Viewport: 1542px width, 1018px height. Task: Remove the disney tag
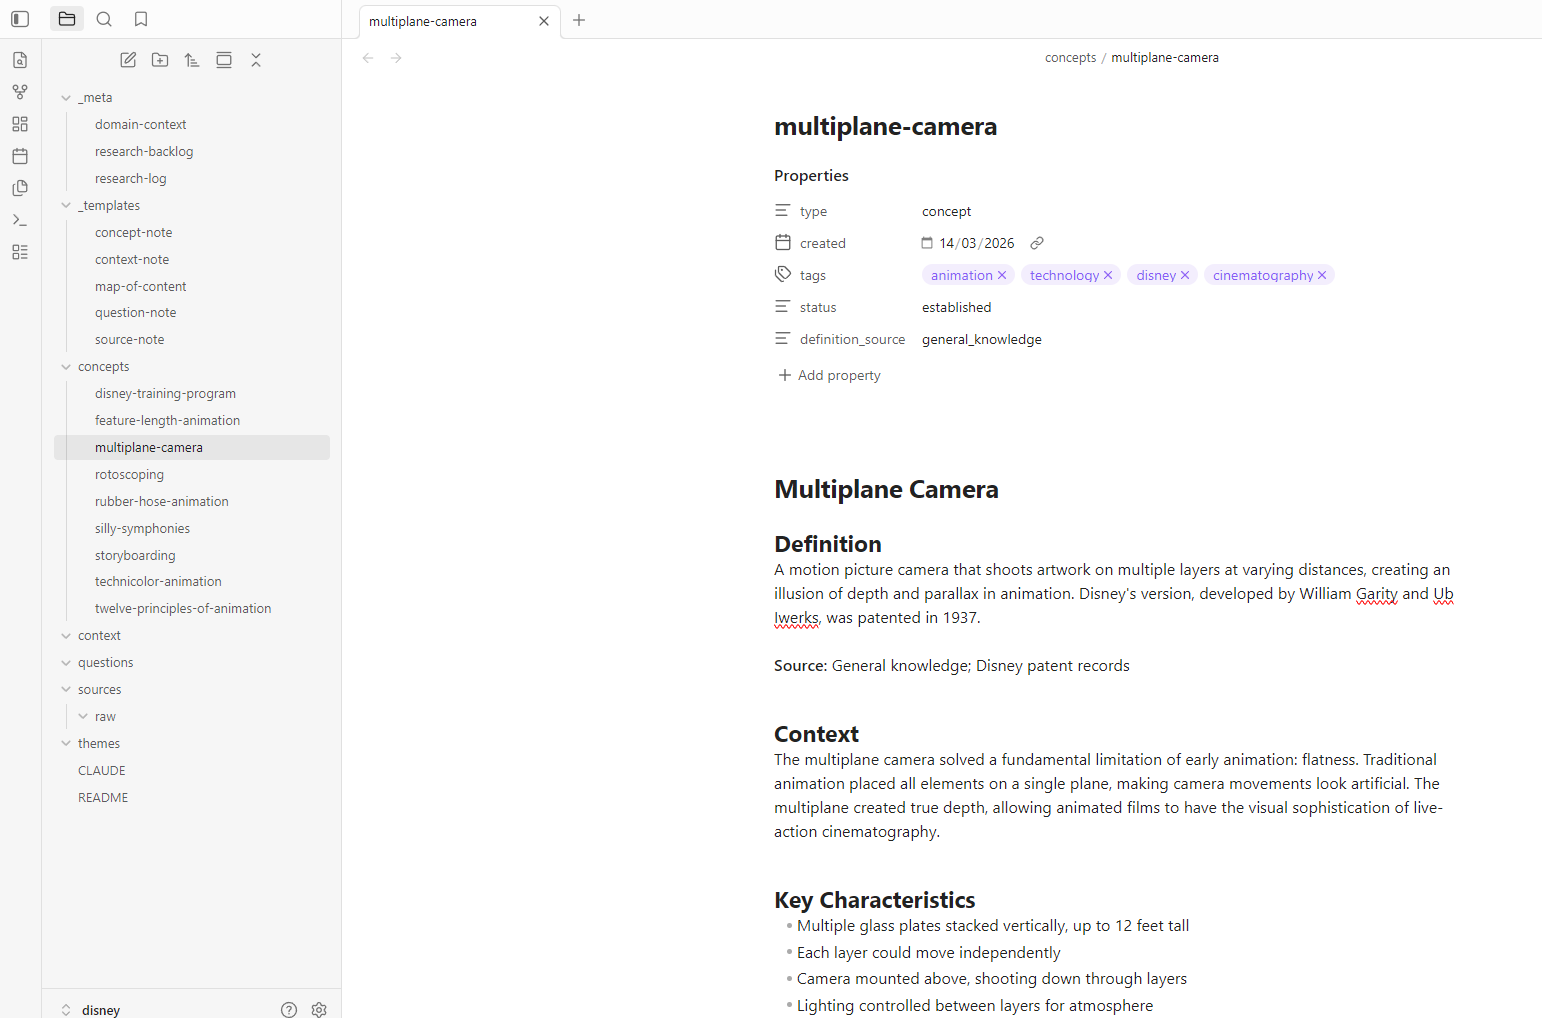pos(1185,274)
